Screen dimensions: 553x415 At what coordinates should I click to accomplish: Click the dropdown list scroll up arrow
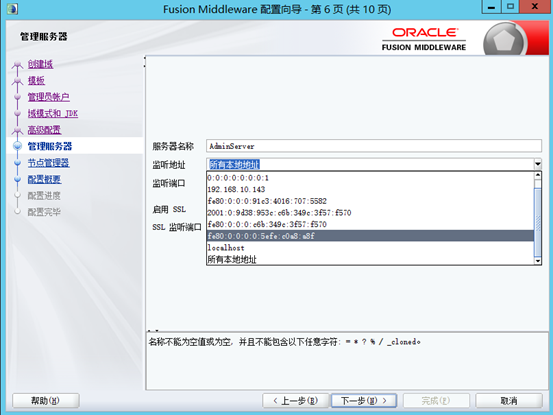coord(538,175)
